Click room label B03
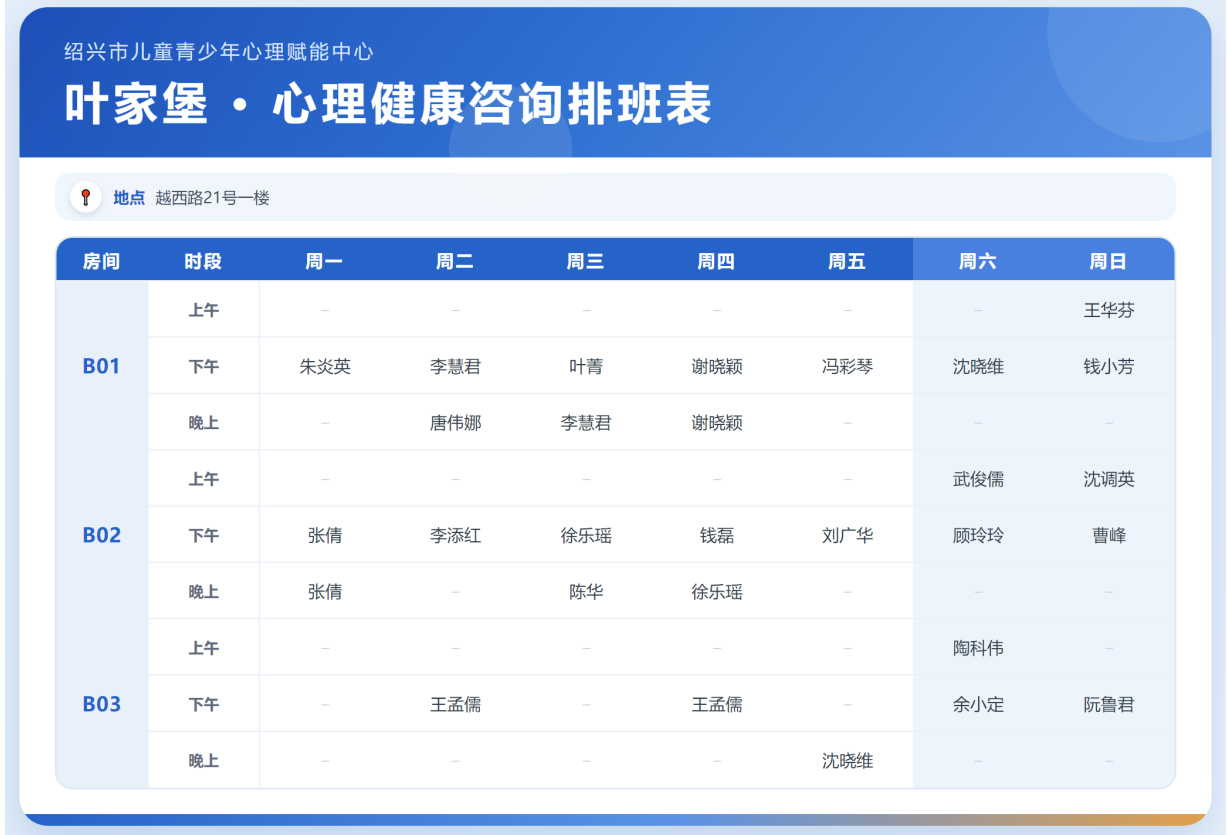This screenshot has height=835, width=1227. [x=101, y=704]
